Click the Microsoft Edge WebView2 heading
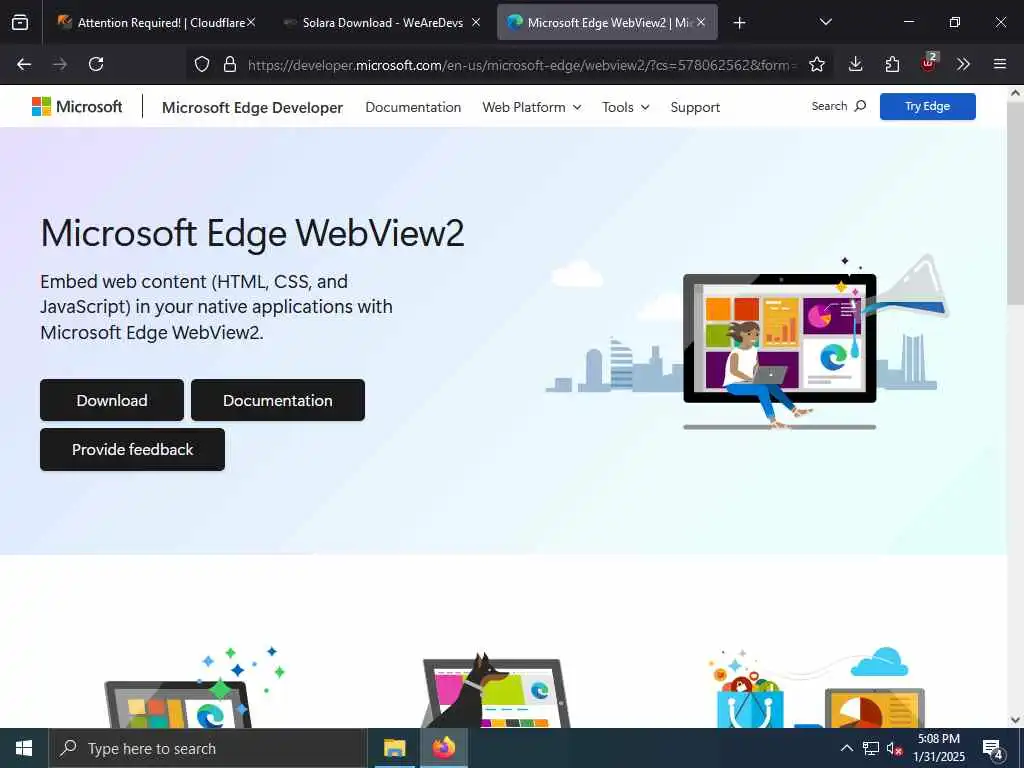Viewport: 1024px width, 768px height. (x=252, y=233)
